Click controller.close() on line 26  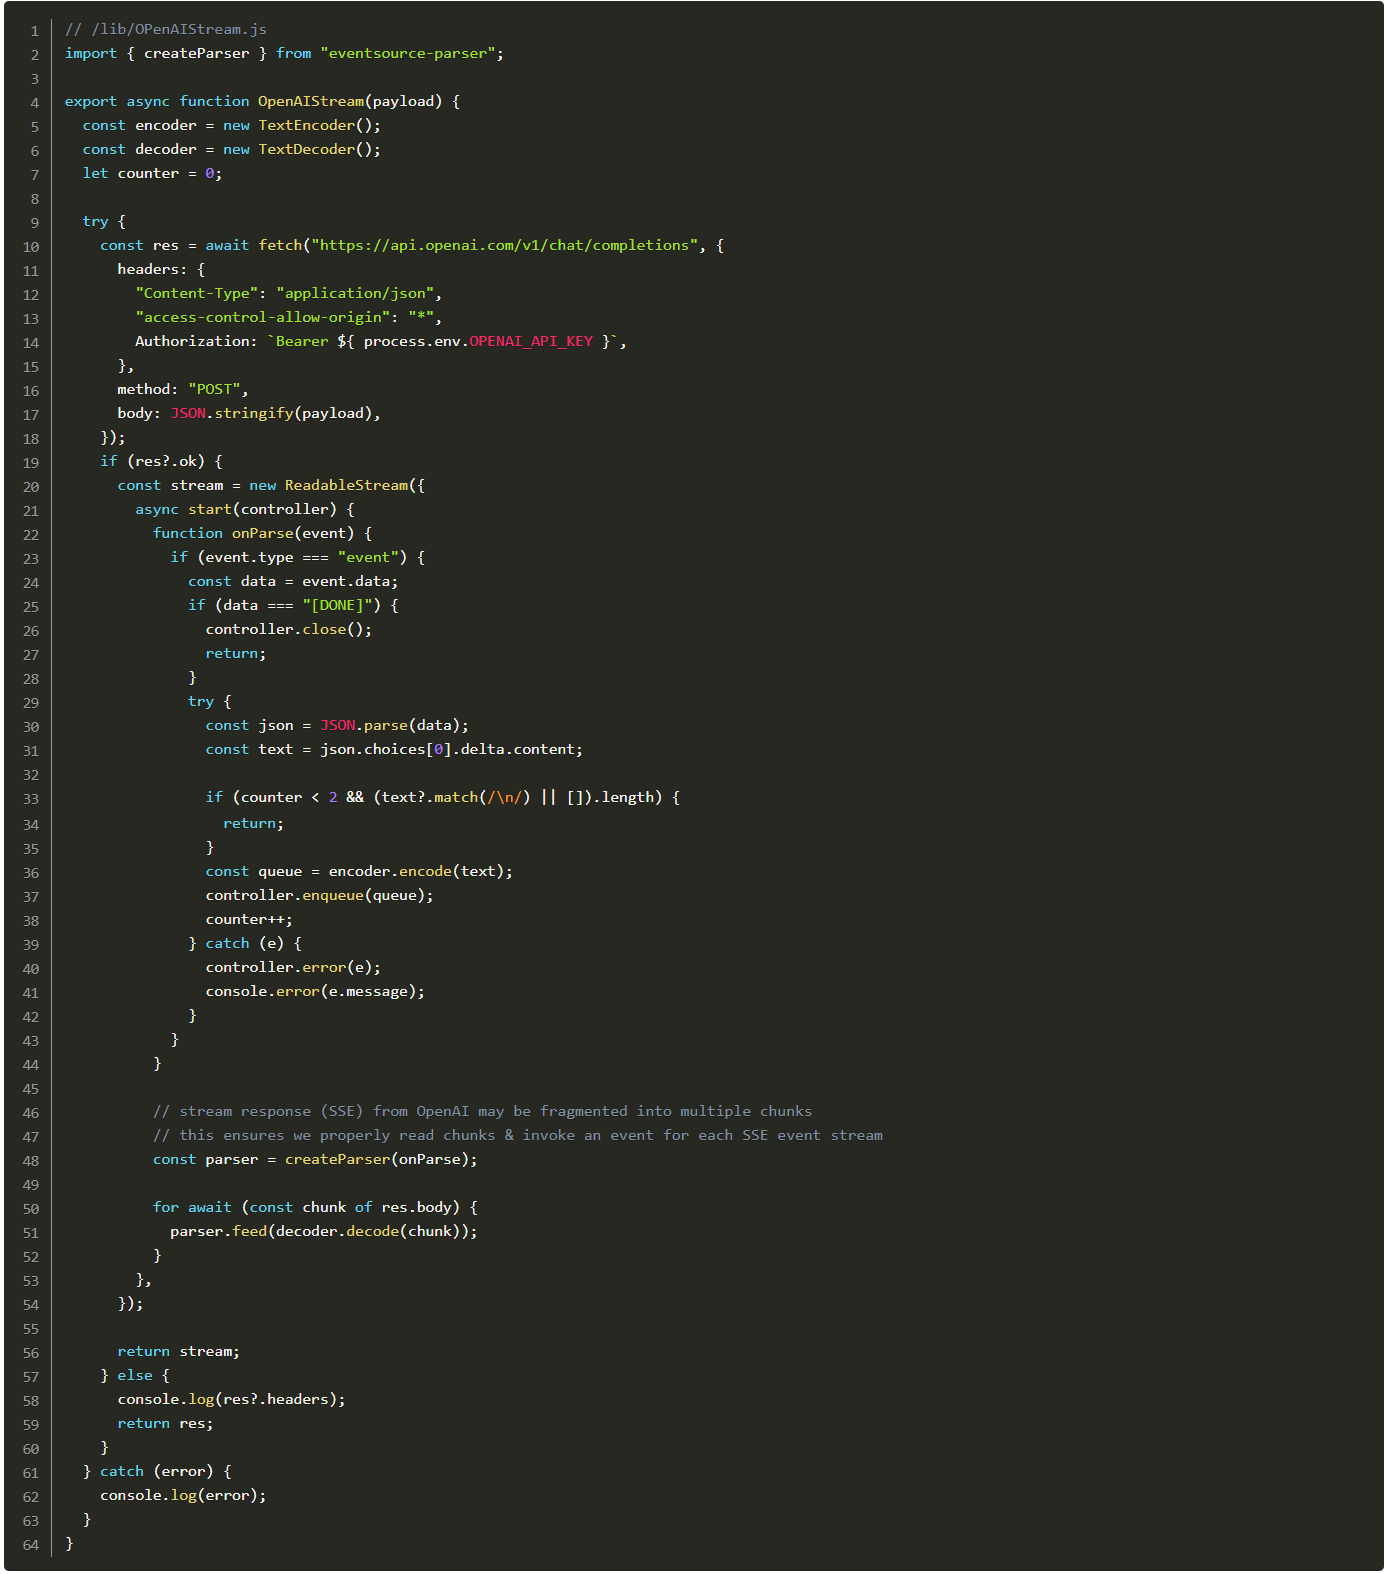pos(284,629)
